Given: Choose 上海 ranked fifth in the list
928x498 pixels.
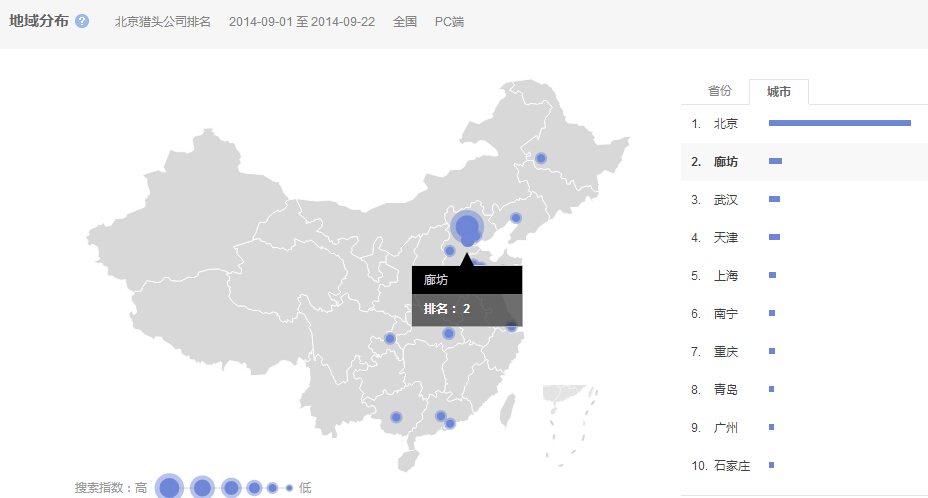Looking at the screenshot, I should pos(726,276).
